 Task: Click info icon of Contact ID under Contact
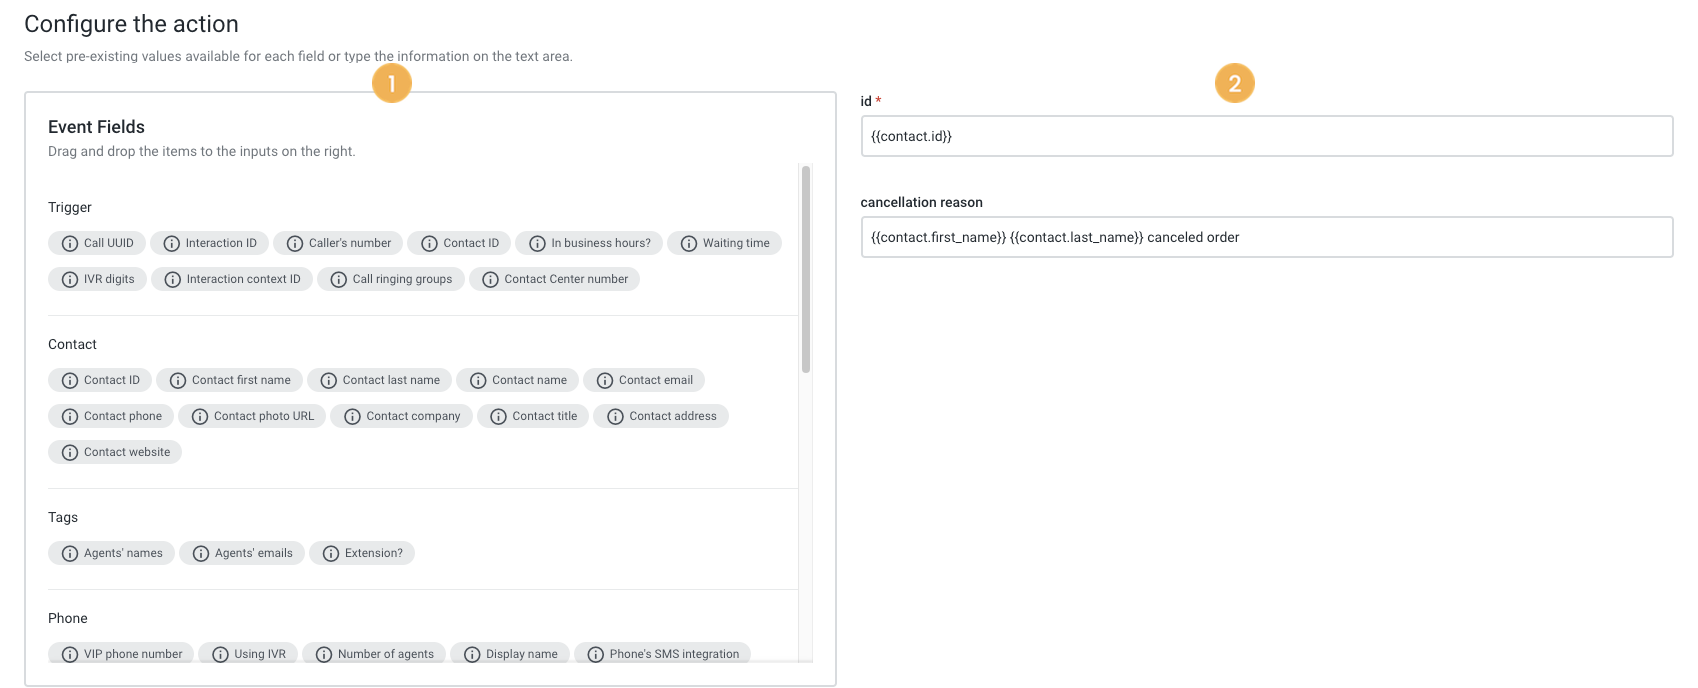pyautogui.click(x=70, y=380)
